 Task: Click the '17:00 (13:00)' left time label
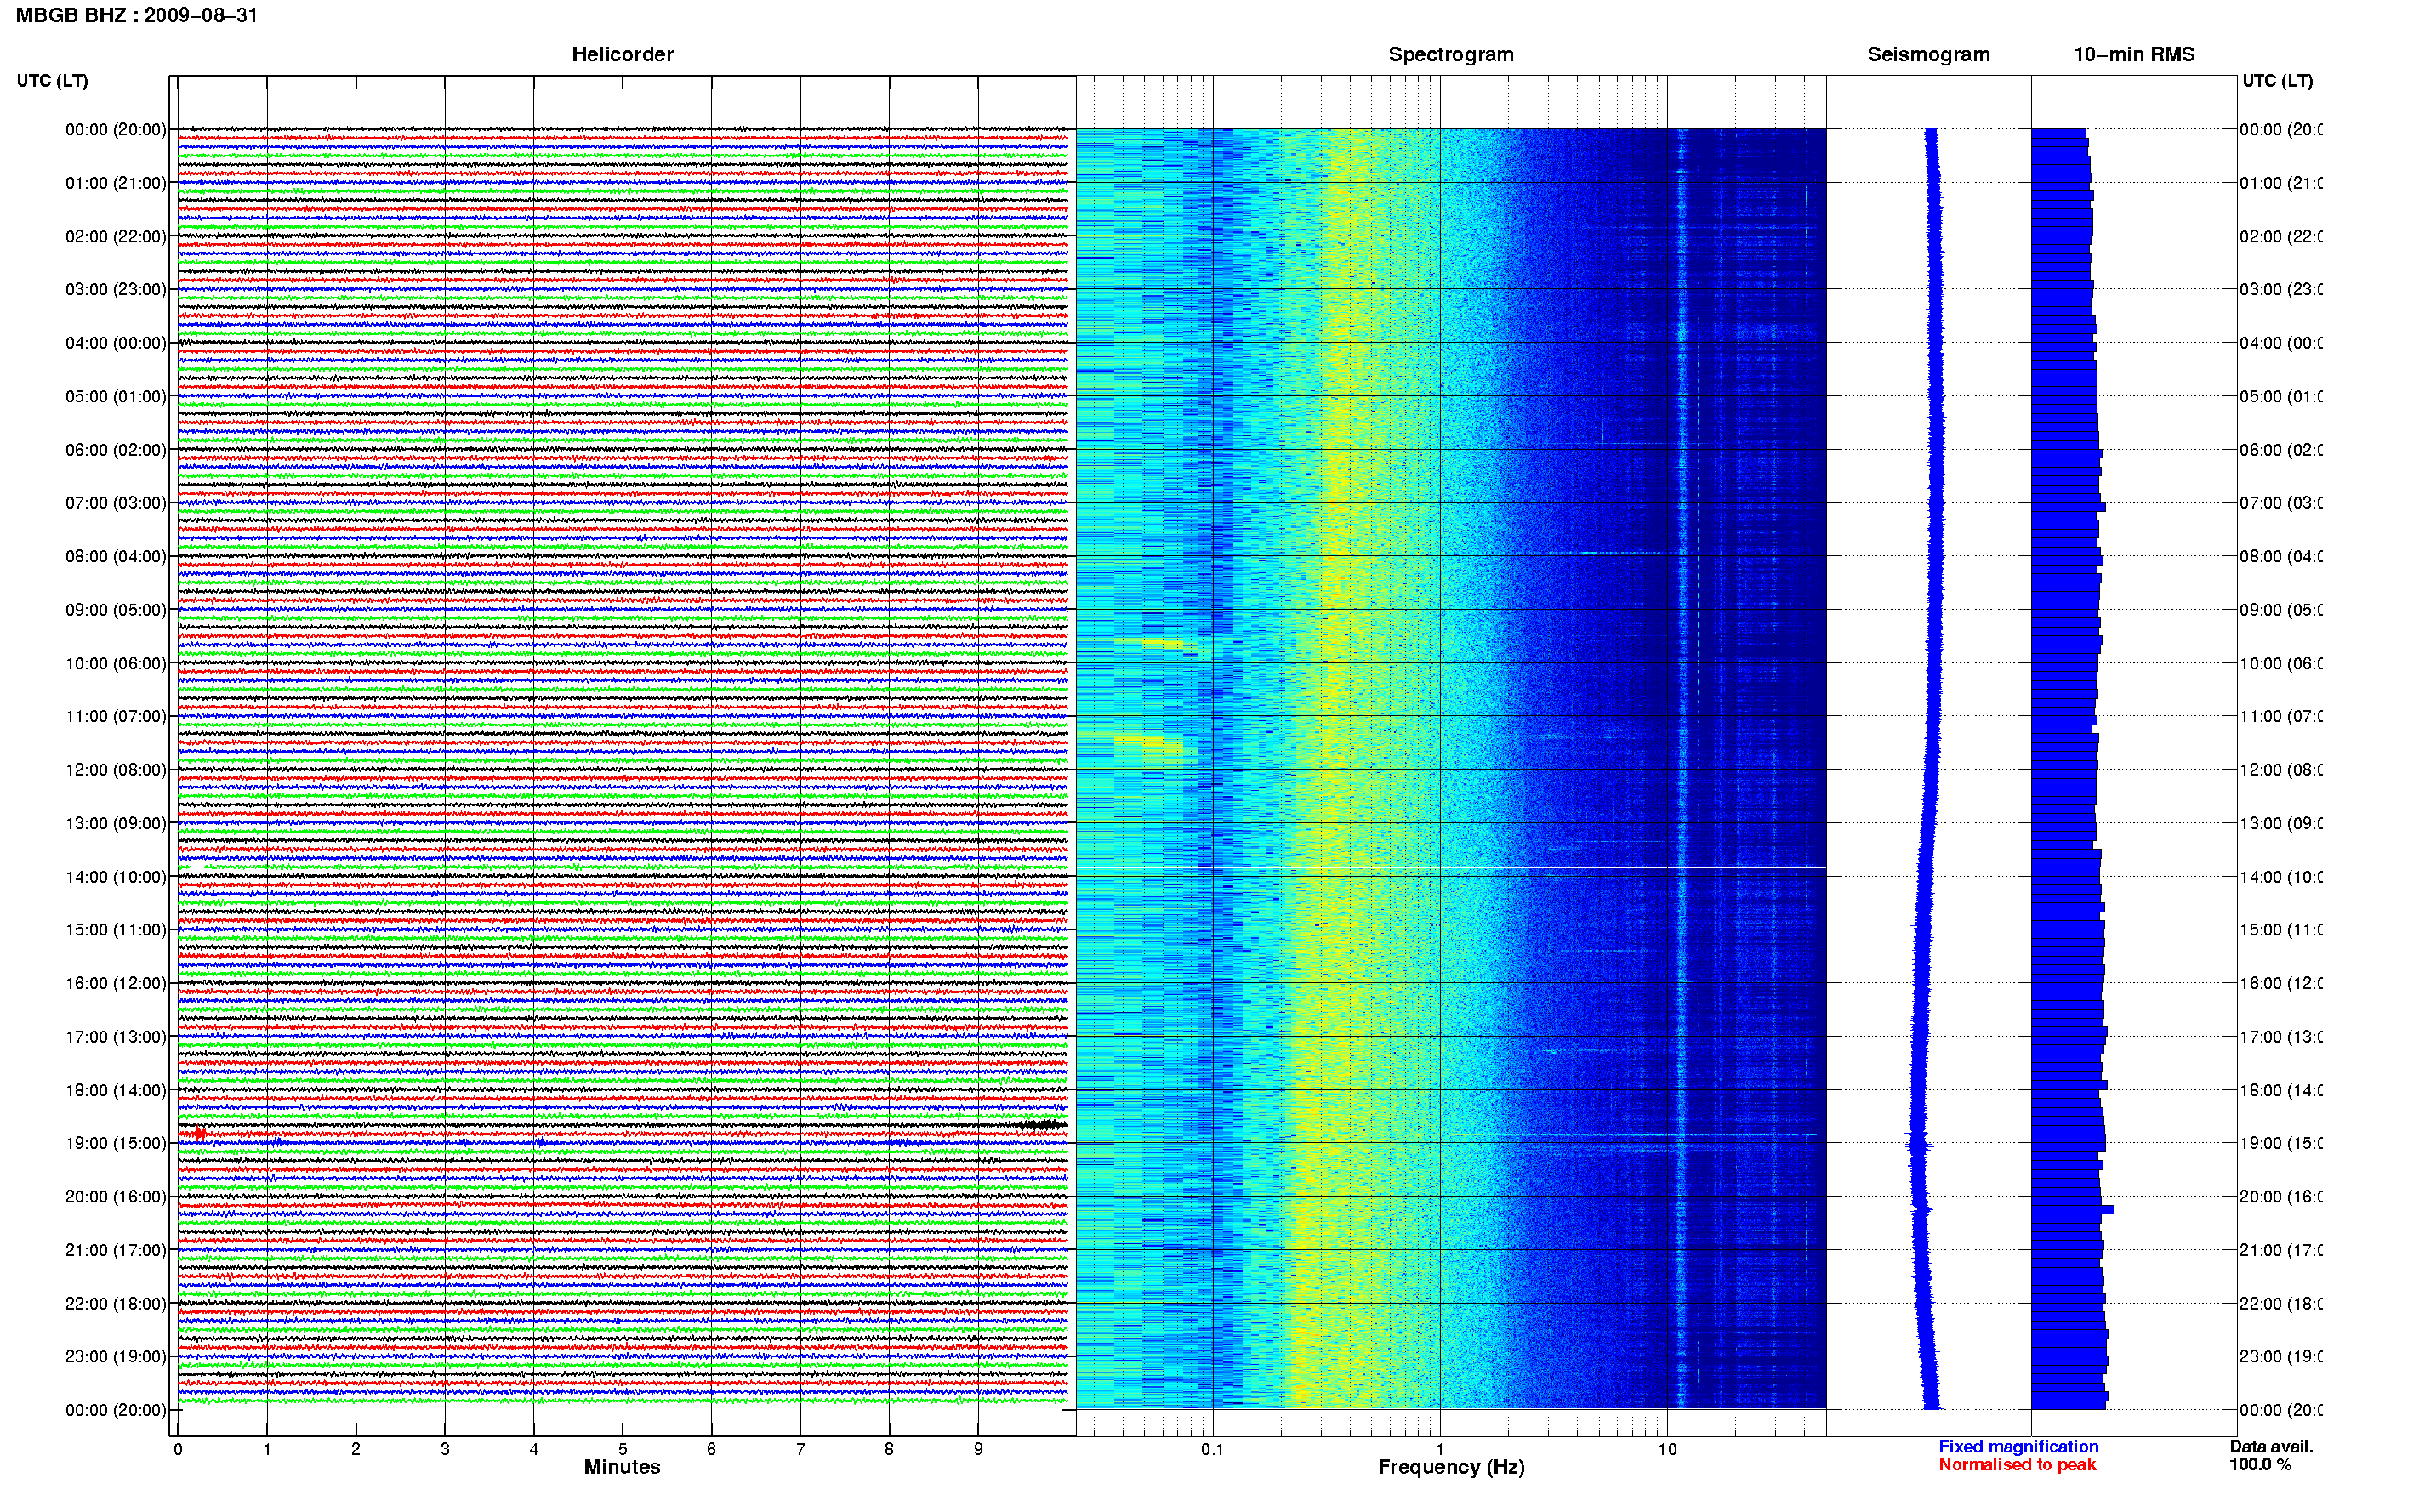tap(116, 1036)
